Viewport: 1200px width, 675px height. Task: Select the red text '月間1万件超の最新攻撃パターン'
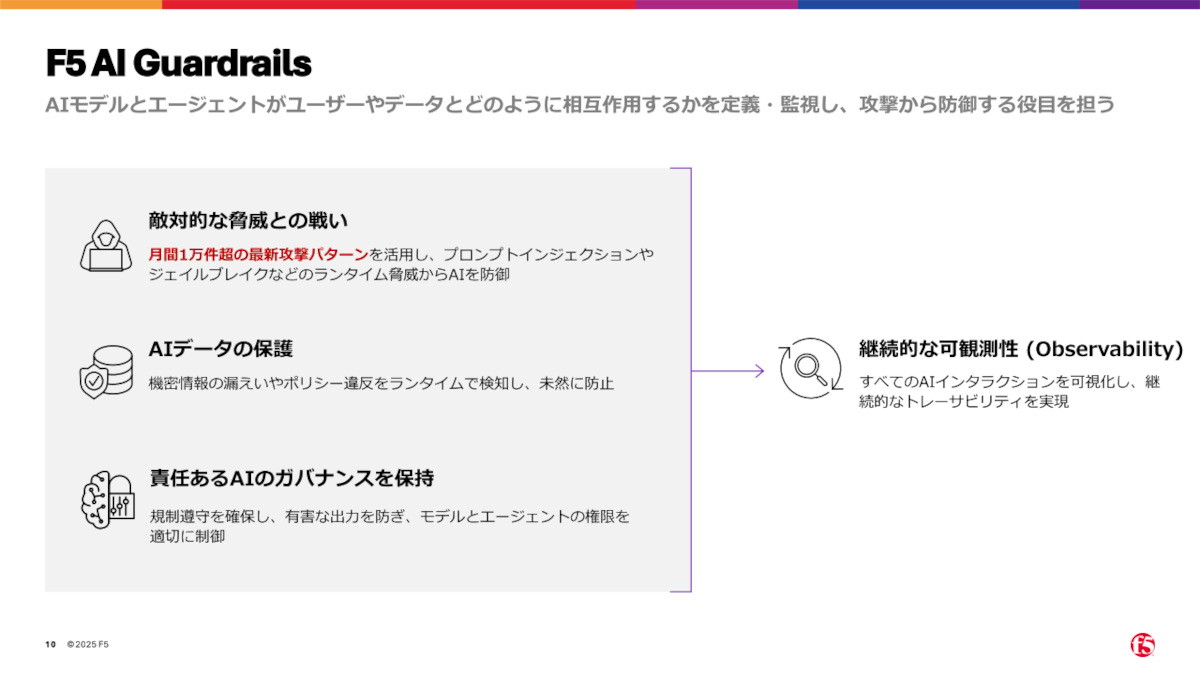[x=259, y=253]
